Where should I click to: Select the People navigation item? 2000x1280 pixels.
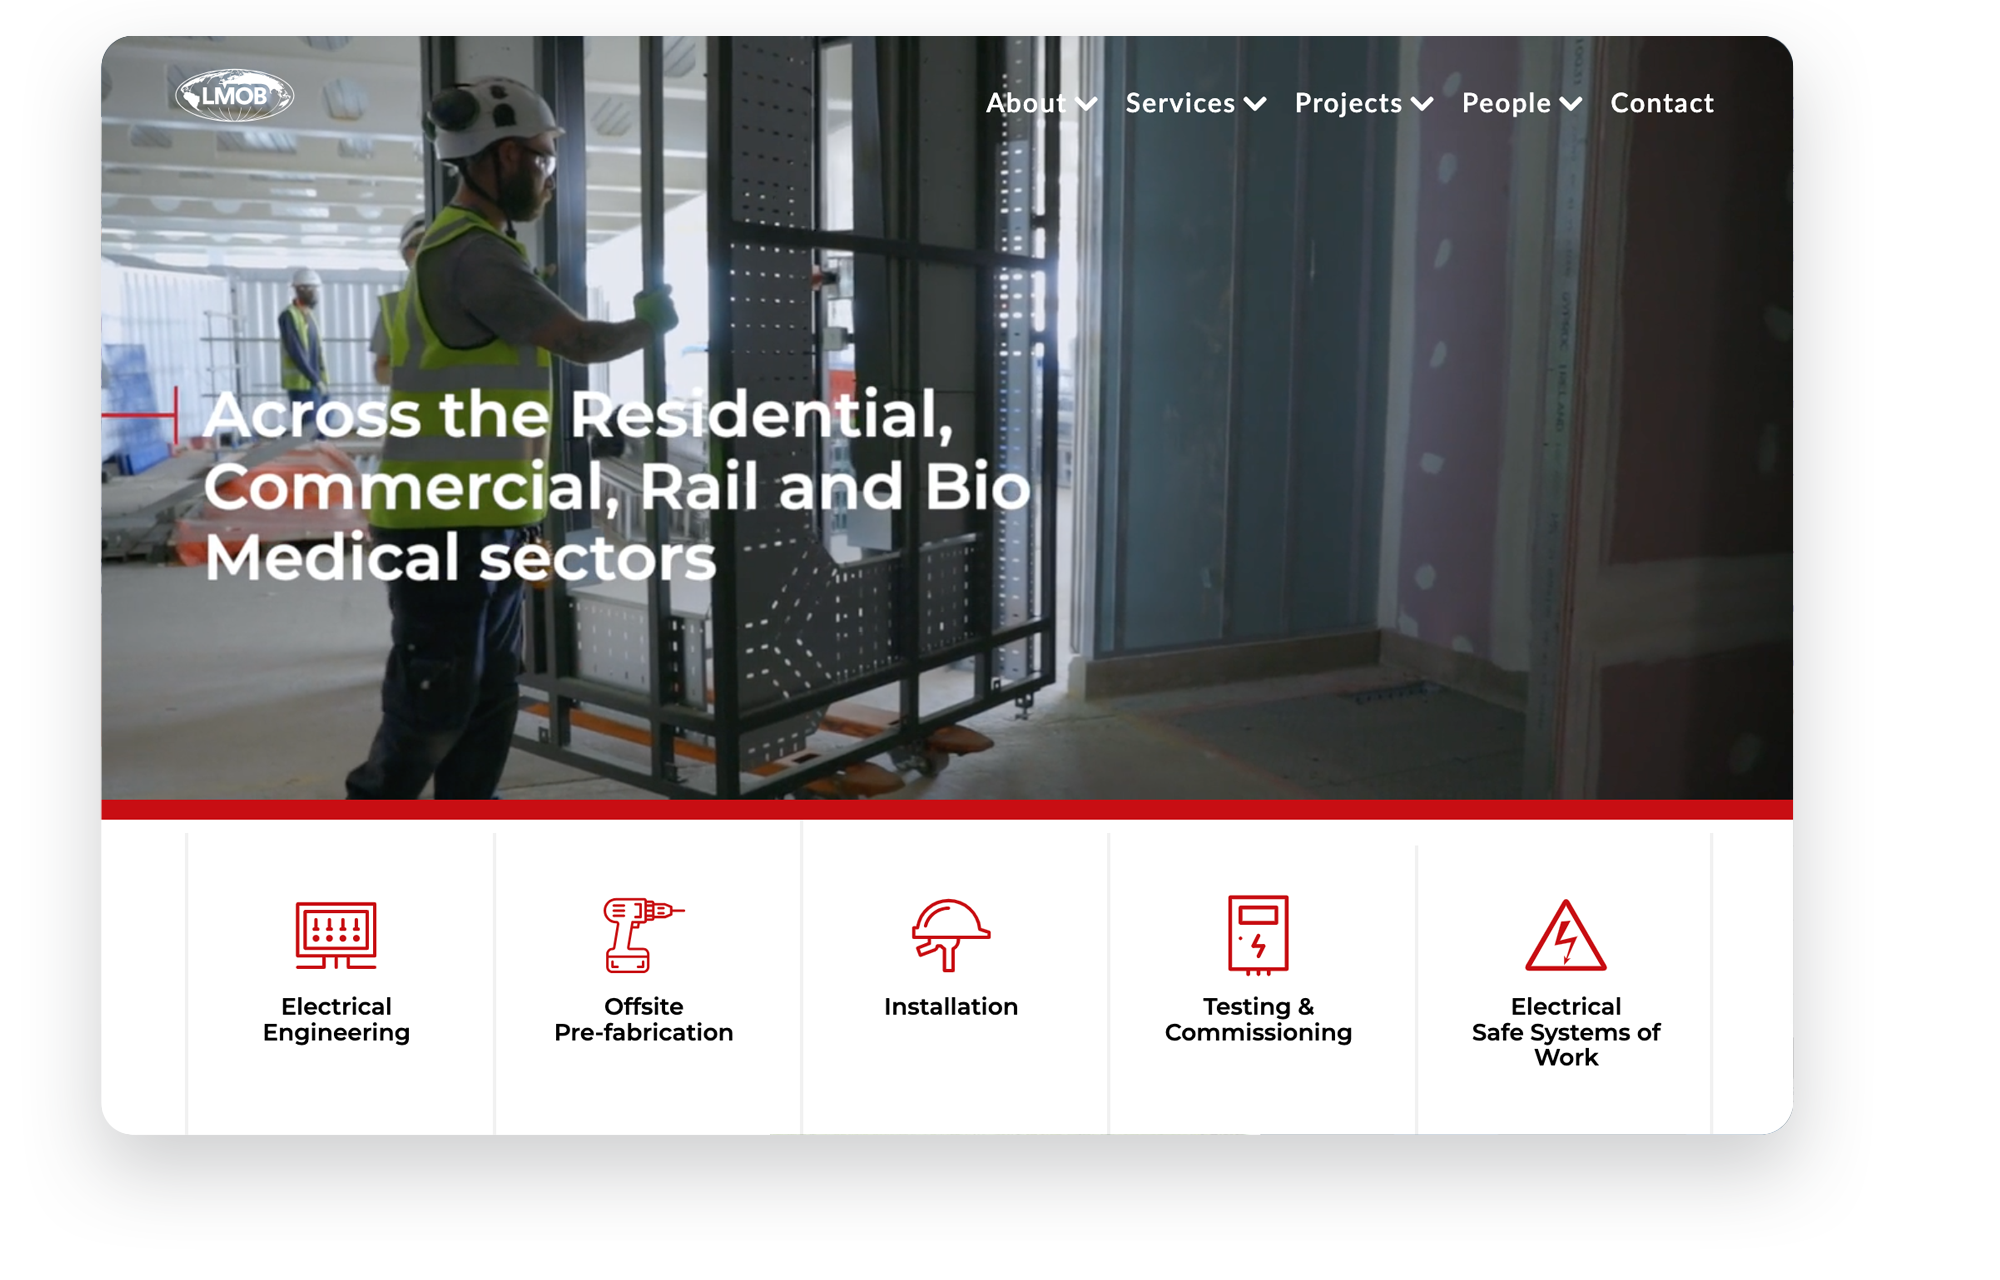point(1506,103)
